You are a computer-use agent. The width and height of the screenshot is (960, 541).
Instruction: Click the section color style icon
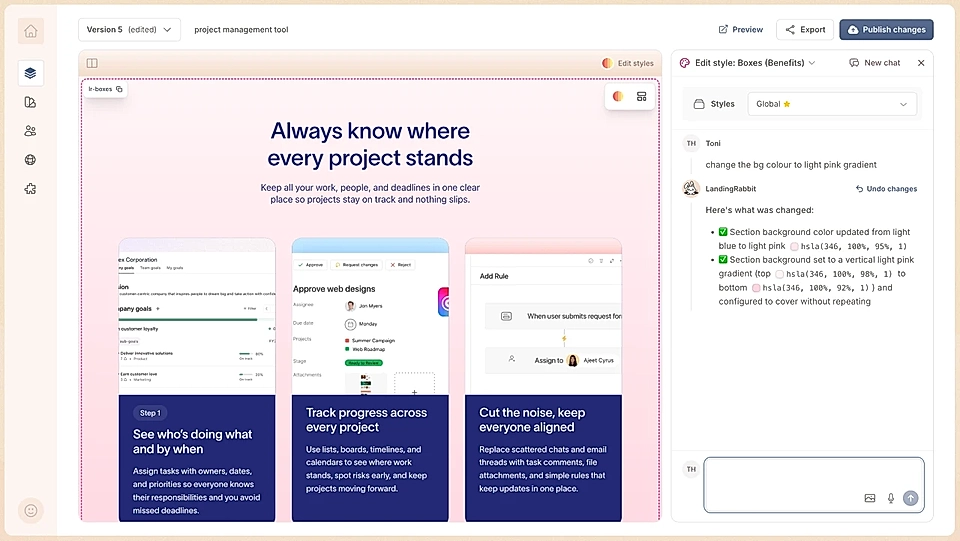click(x=618, y=97)
